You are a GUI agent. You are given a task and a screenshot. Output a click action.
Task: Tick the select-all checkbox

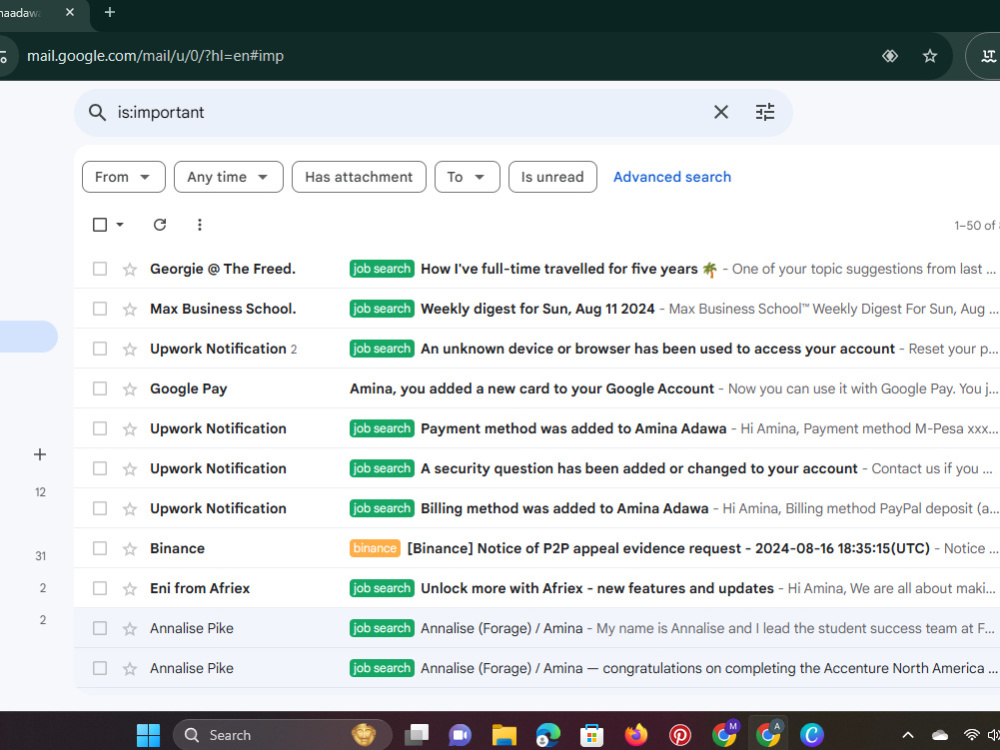coord(99,224)
